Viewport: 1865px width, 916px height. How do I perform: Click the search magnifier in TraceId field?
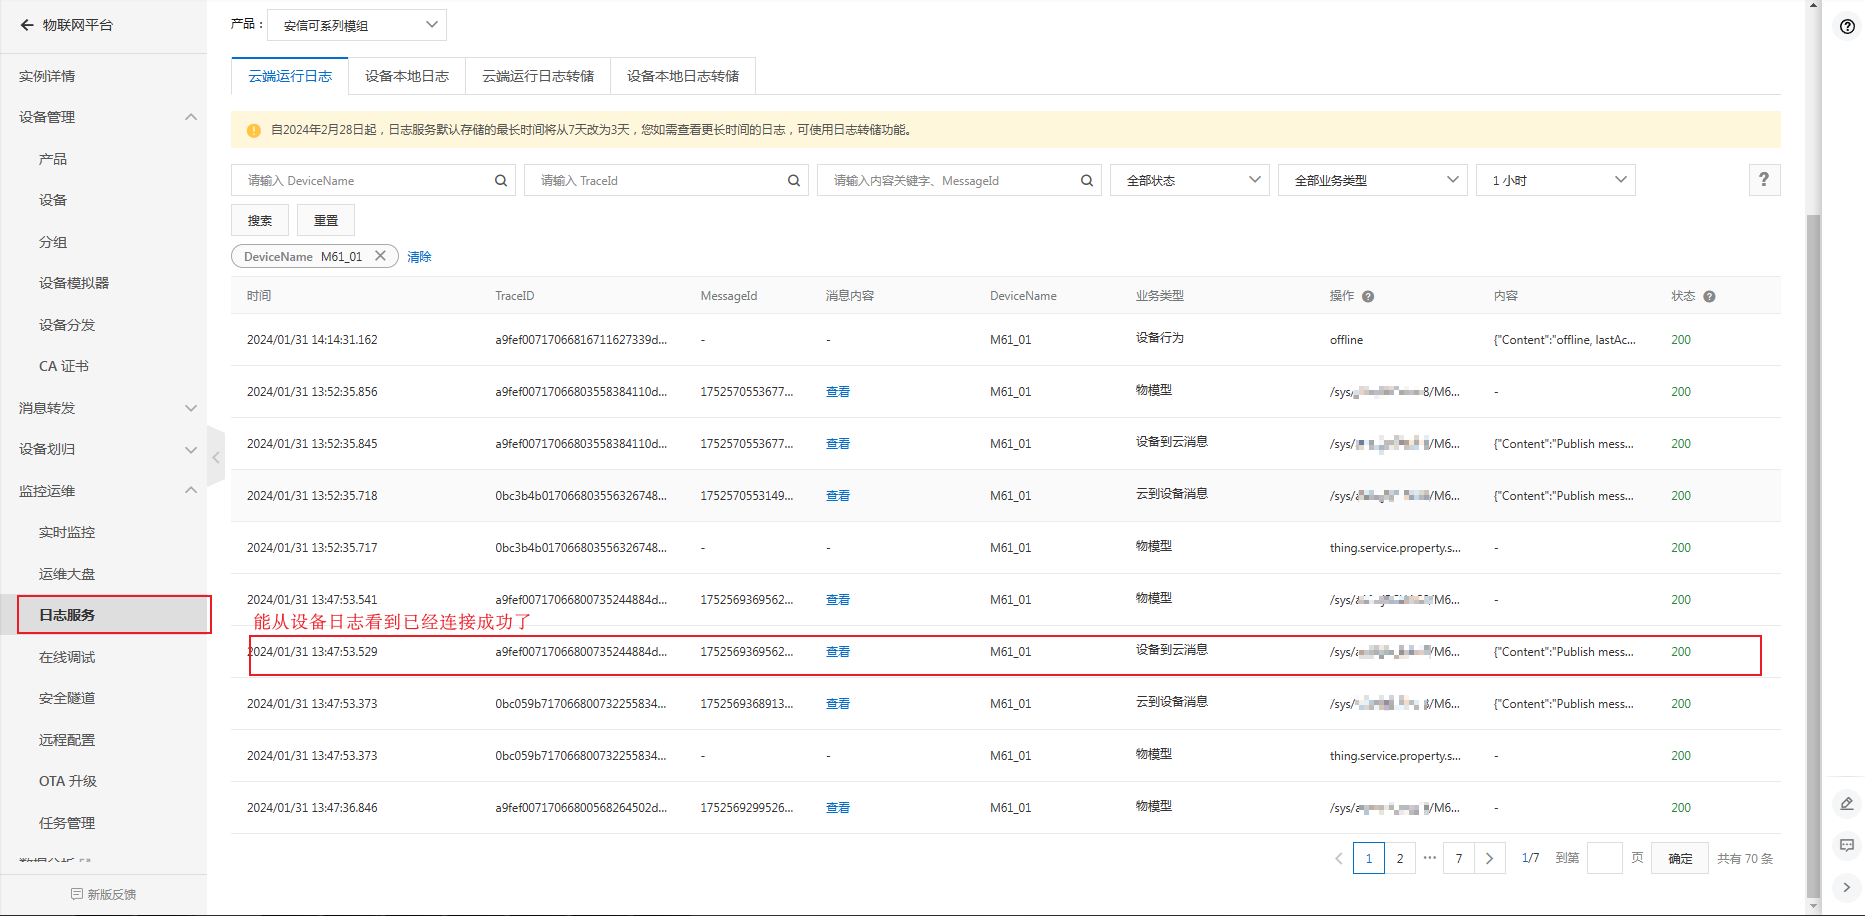tap(794, 180)
